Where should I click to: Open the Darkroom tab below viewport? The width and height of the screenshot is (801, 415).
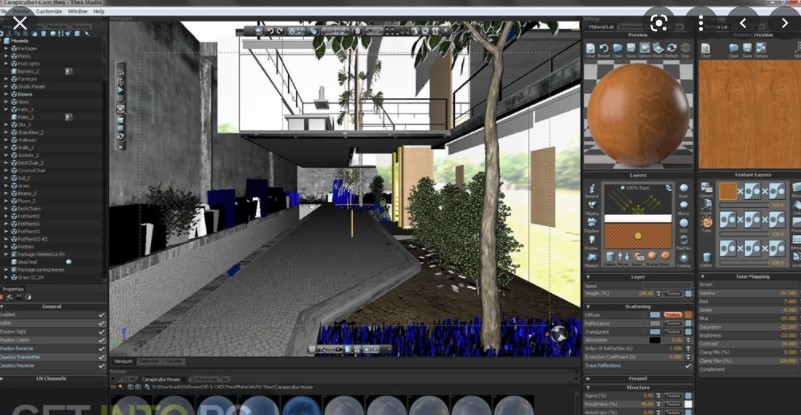[x=149, y=361]
